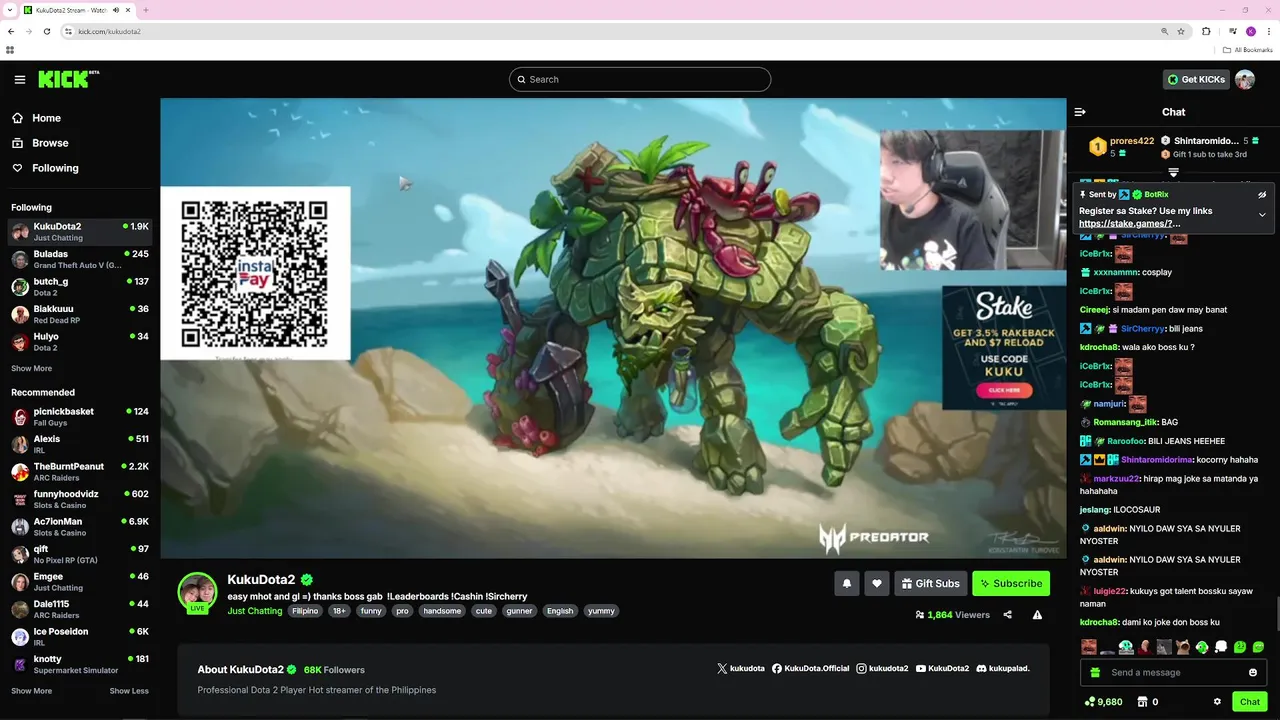Select Buladas in following list
This screenshot has height=720, width=1280.
(x=80, y=259)
